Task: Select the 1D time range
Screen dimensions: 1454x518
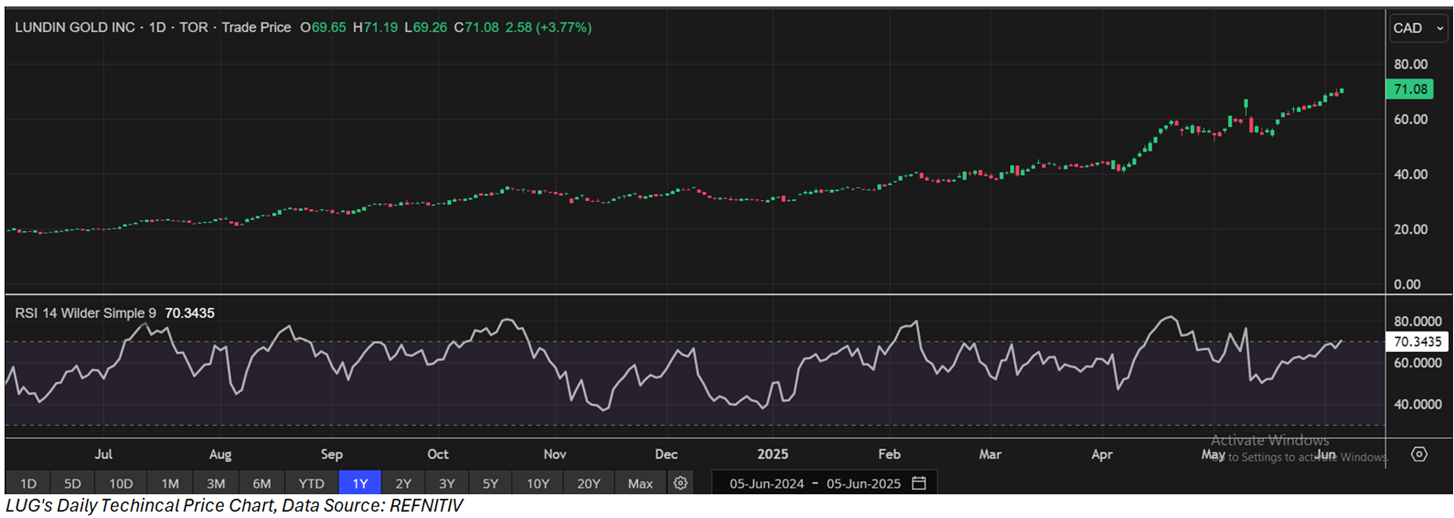Action: click(28, 483)
